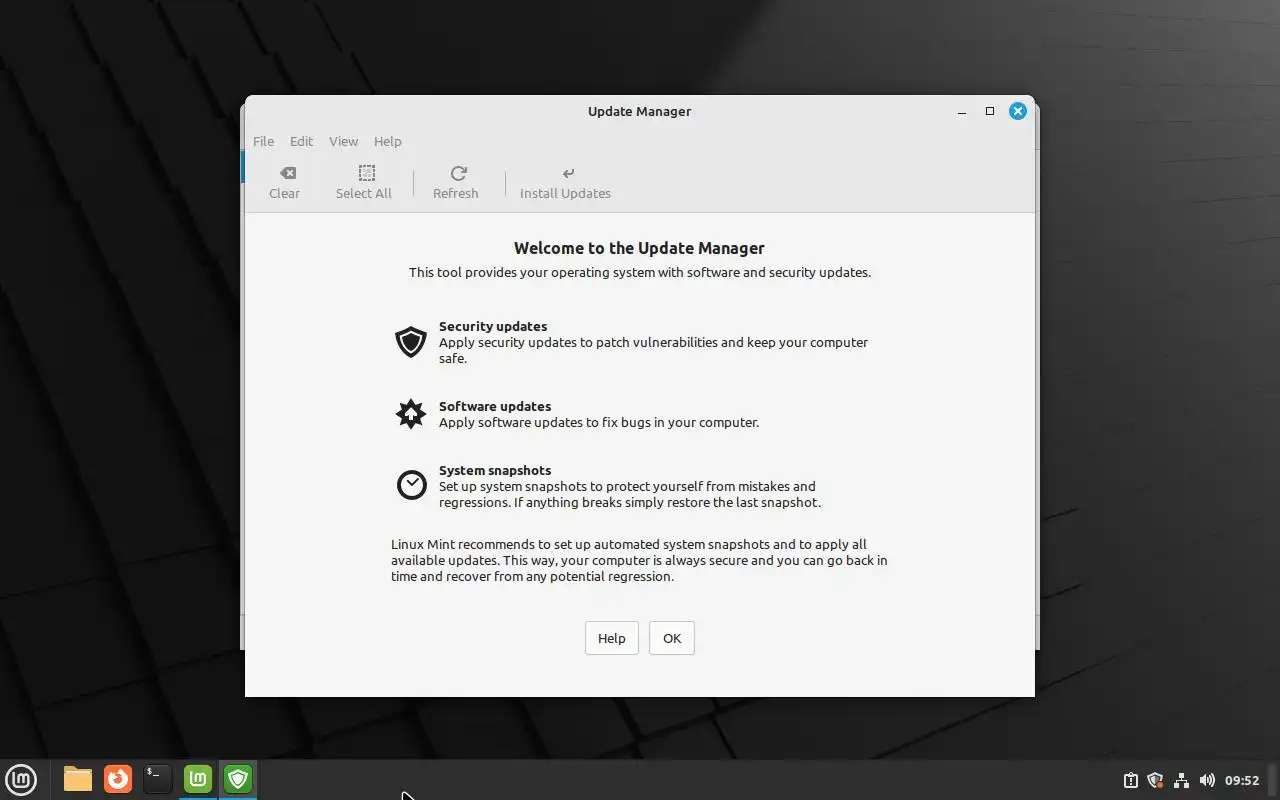Click the Help button in the welcome dialog
Screen dimensions: 1280x800
point(612,638)
